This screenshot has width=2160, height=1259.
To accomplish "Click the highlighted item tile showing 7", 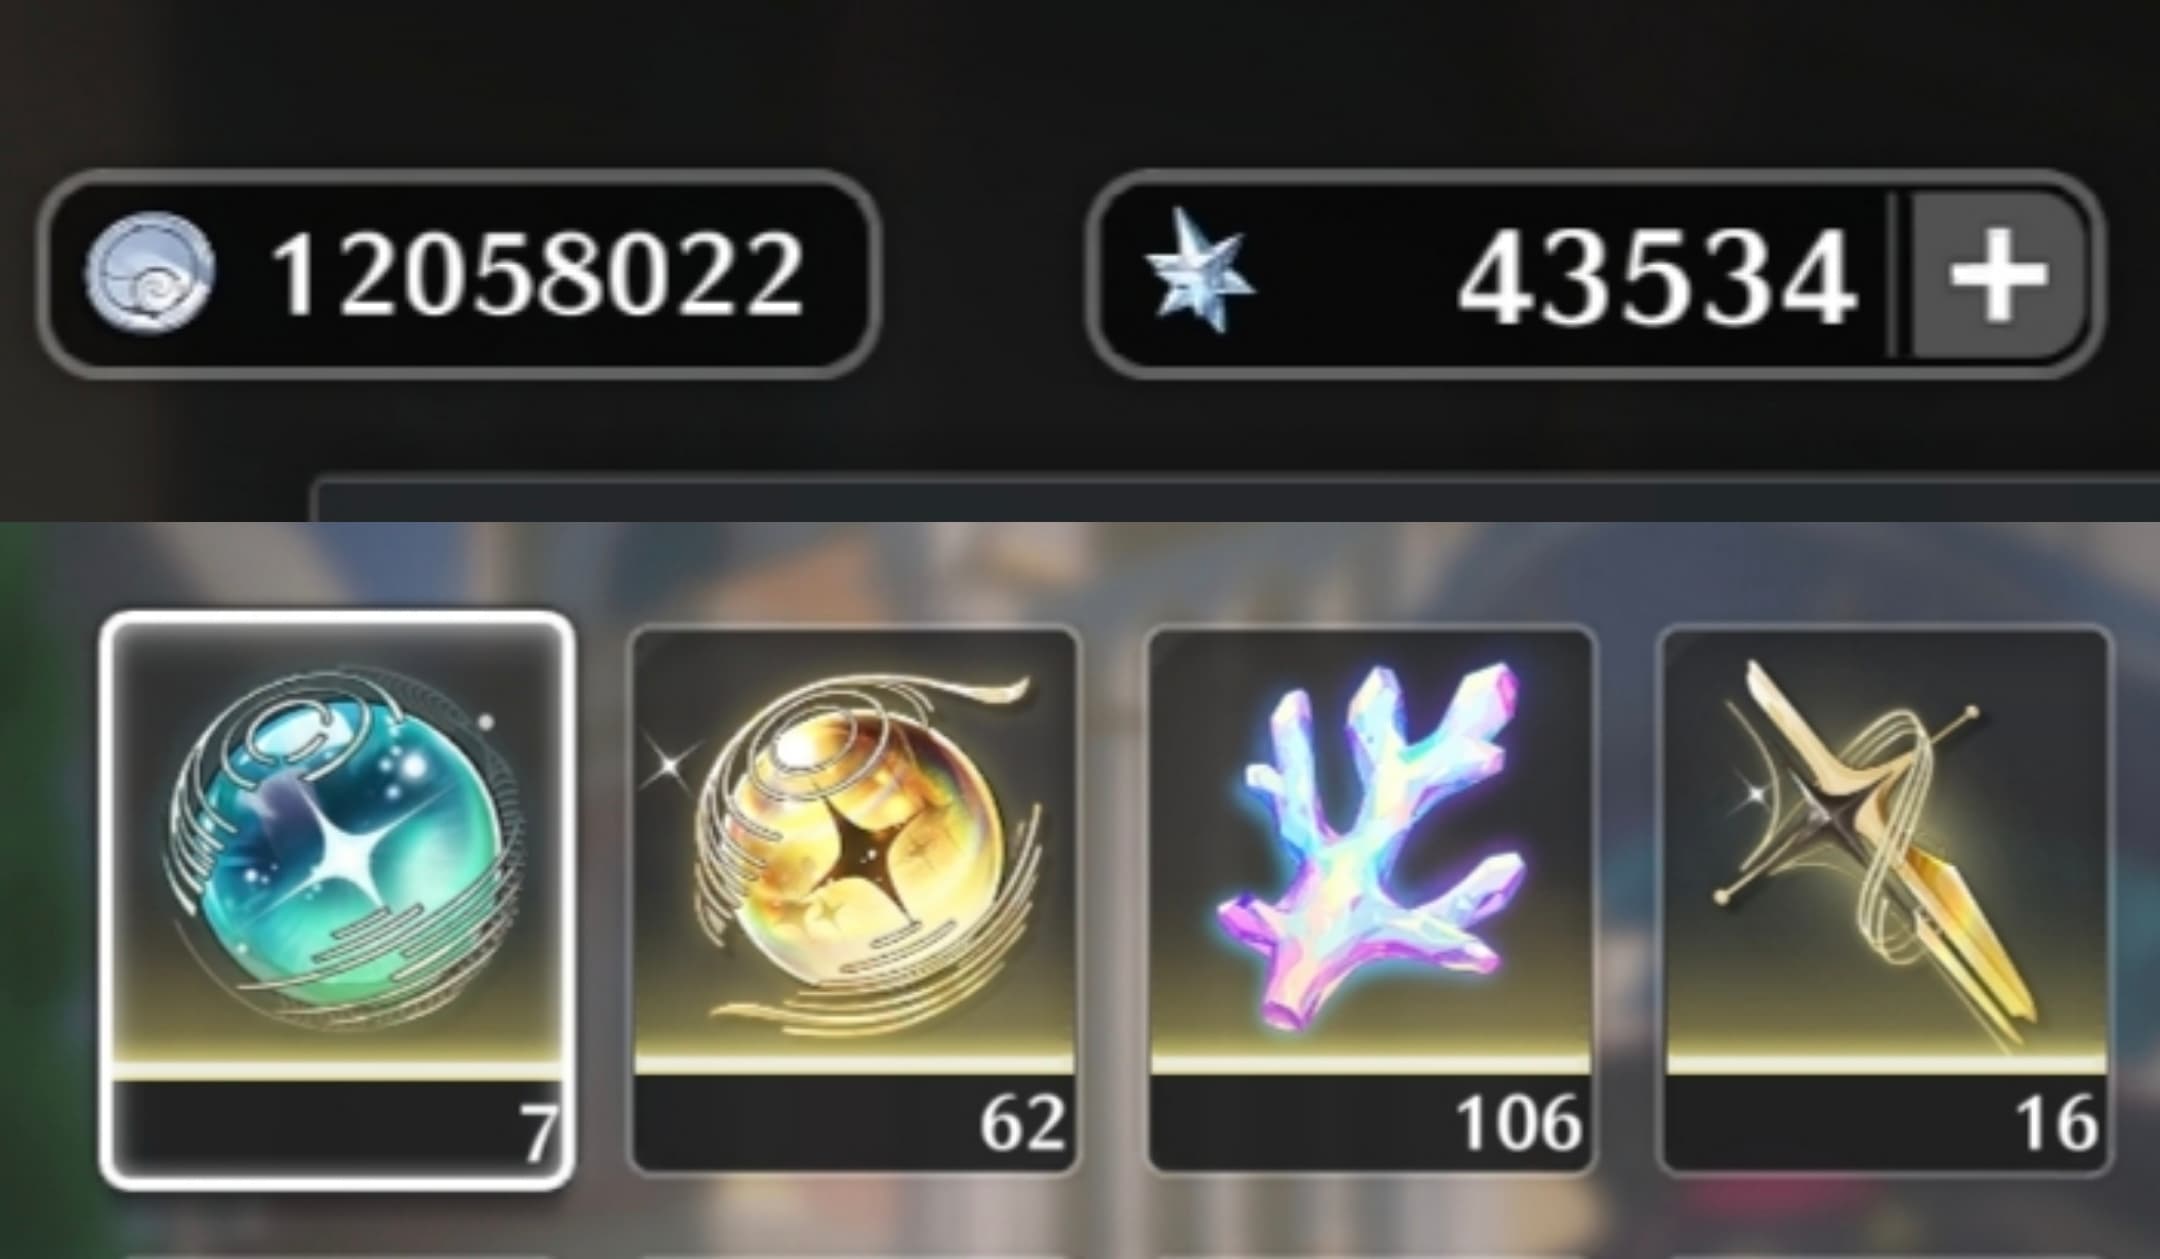I will (x=338, y=900).
